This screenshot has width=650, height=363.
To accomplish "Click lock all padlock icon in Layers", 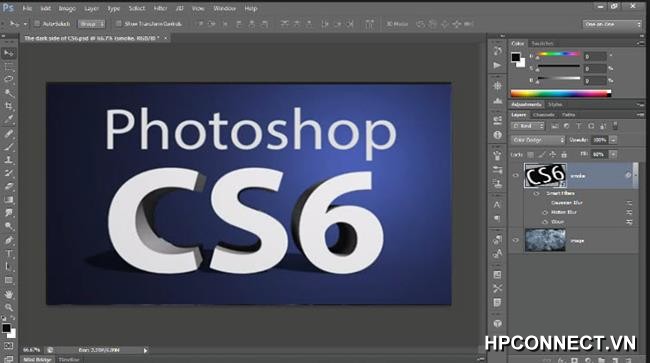I will tap(564, 155).
